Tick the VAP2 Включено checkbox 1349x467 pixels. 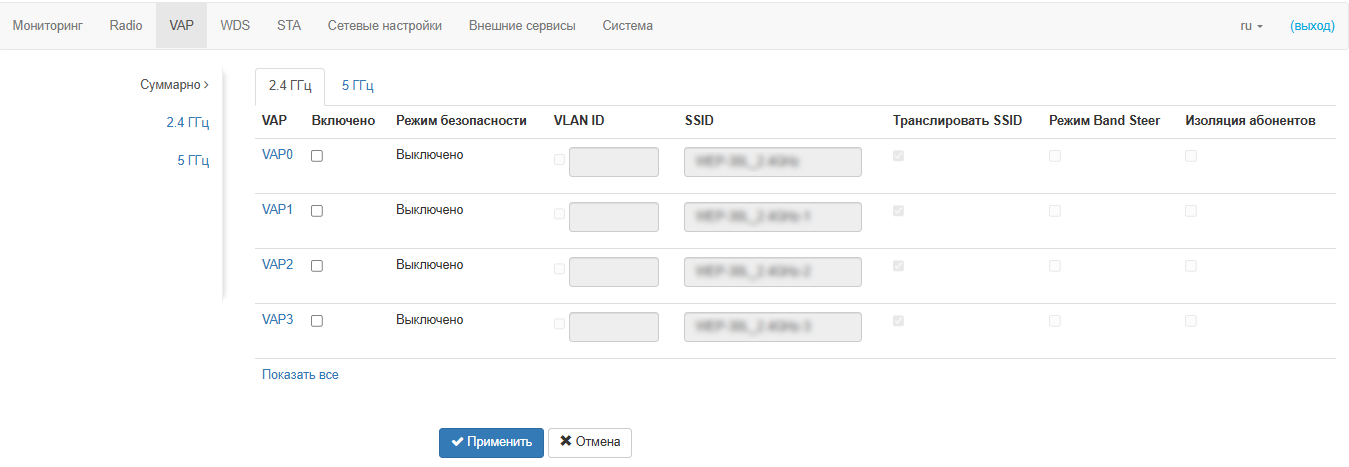317,266
